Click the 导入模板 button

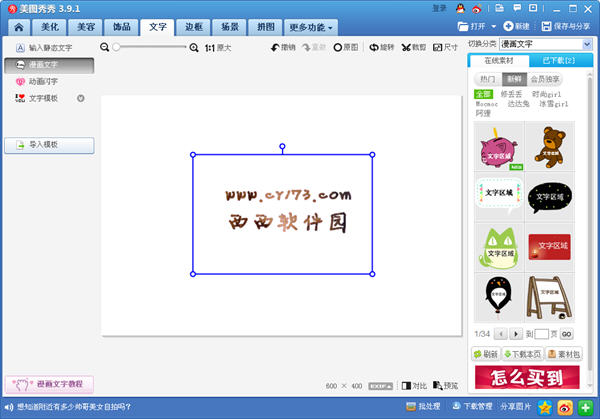(49, 145)
